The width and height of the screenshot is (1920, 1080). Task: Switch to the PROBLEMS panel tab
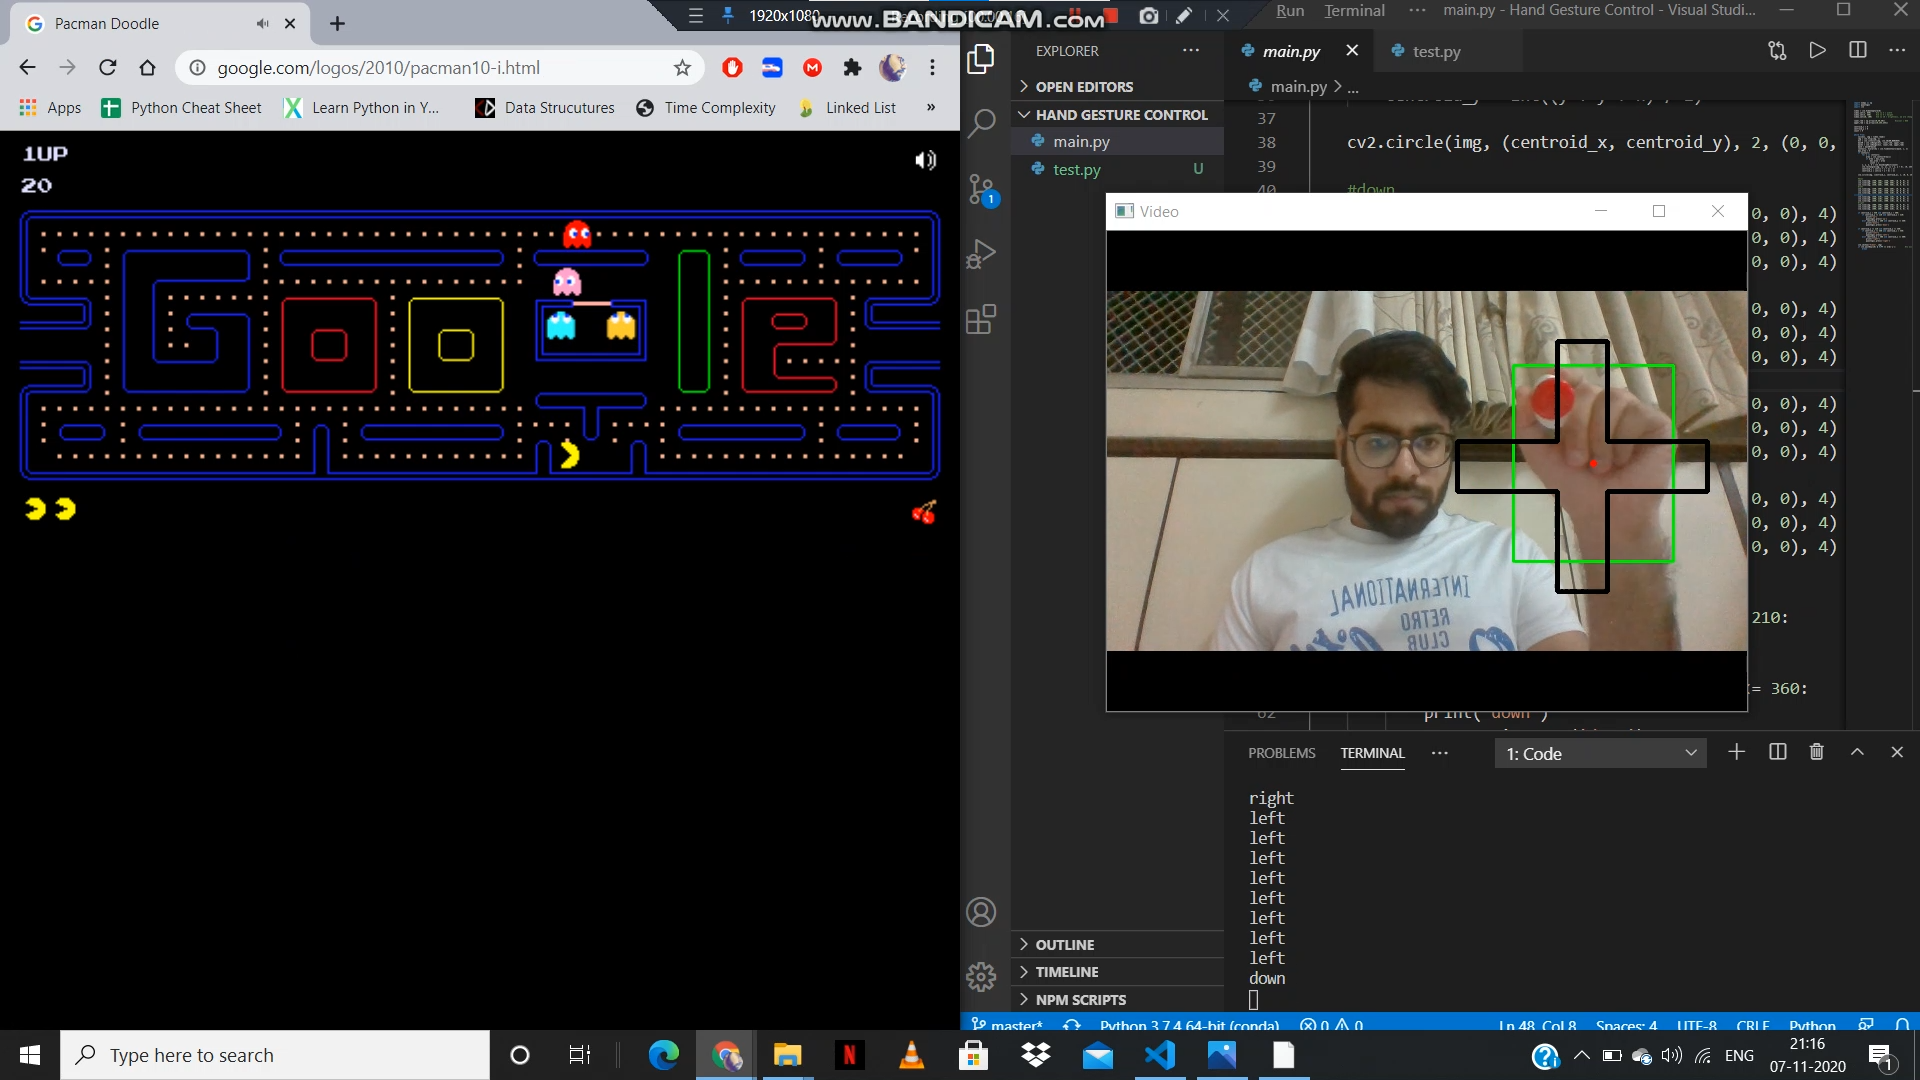[x=1281, y=753]
